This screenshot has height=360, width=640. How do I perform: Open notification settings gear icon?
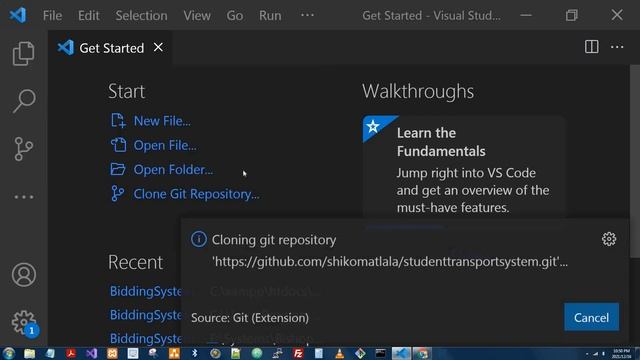(x=609, y=239)
